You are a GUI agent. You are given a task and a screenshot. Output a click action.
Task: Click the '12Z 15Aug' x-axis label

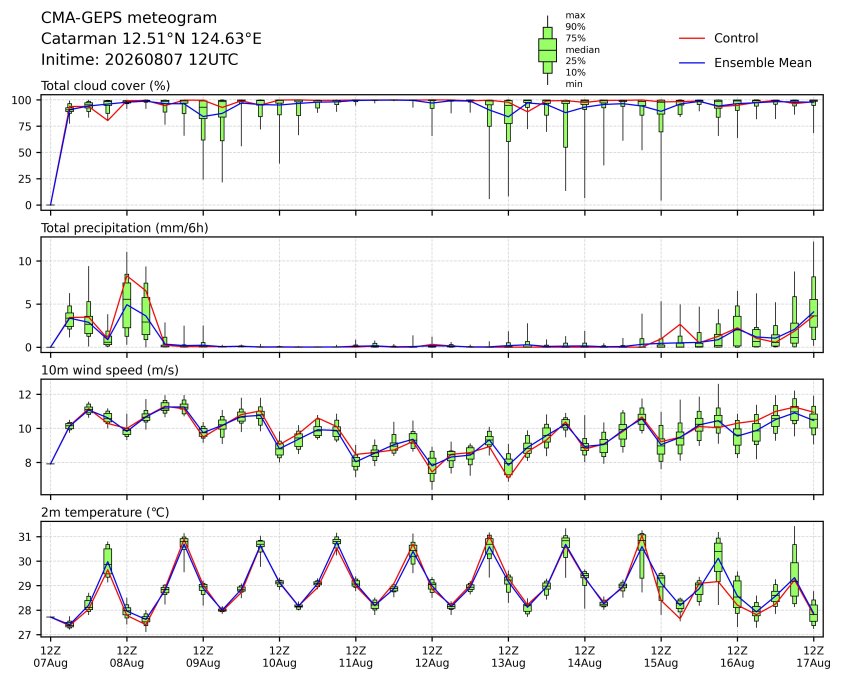pyautogui.click(x=661, y=657)
